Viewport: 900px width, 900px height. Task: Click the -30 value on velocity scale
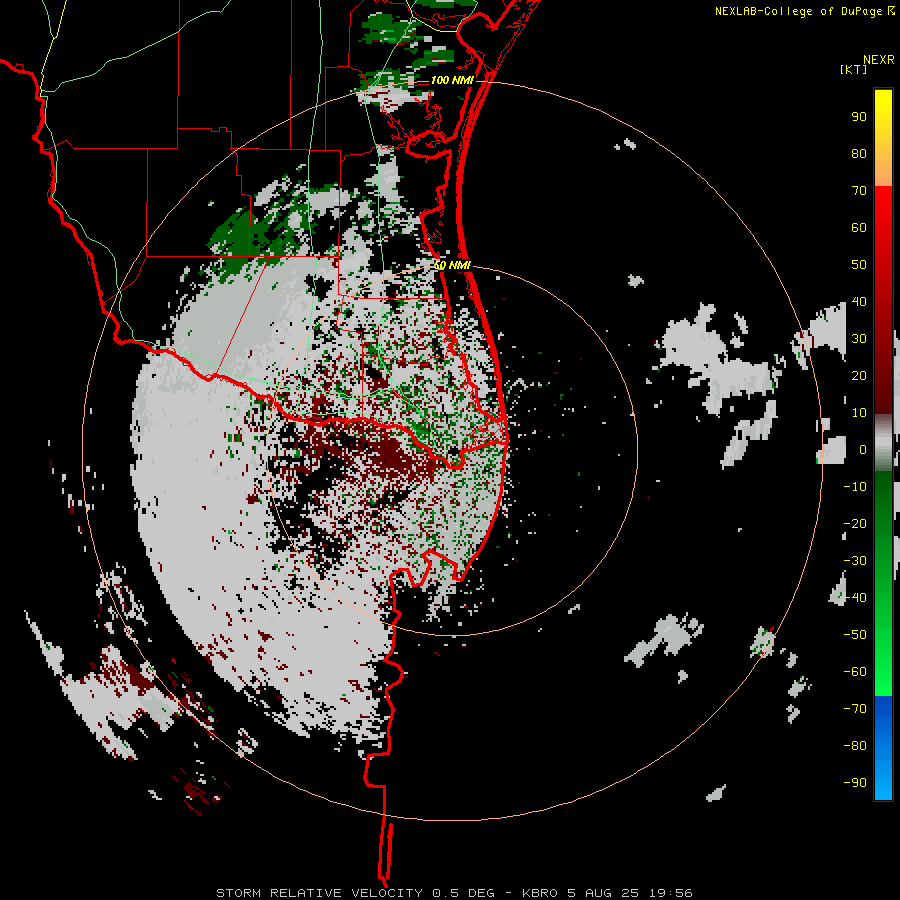(855, 561)
